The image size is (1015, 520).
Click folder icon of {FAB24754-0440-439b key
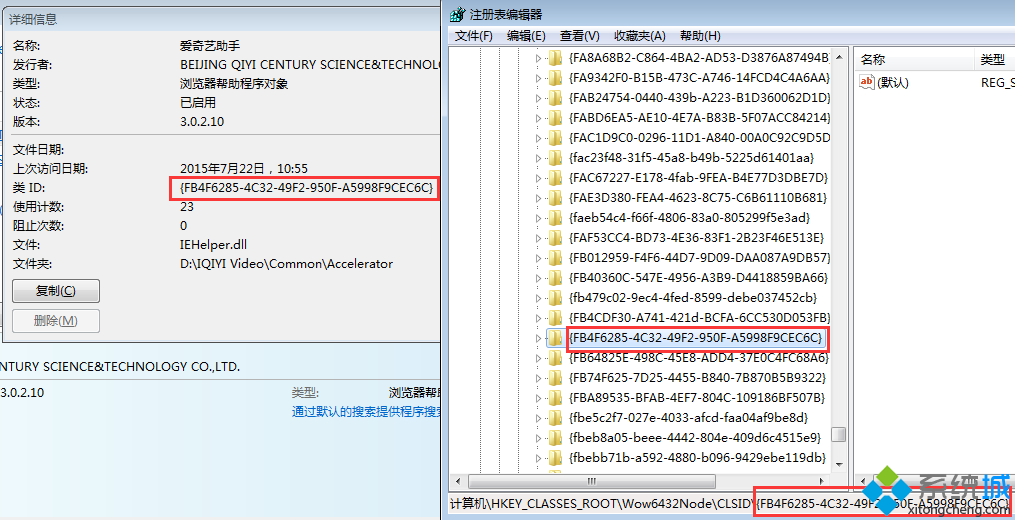pyautogui.click(x=555, y=98)
